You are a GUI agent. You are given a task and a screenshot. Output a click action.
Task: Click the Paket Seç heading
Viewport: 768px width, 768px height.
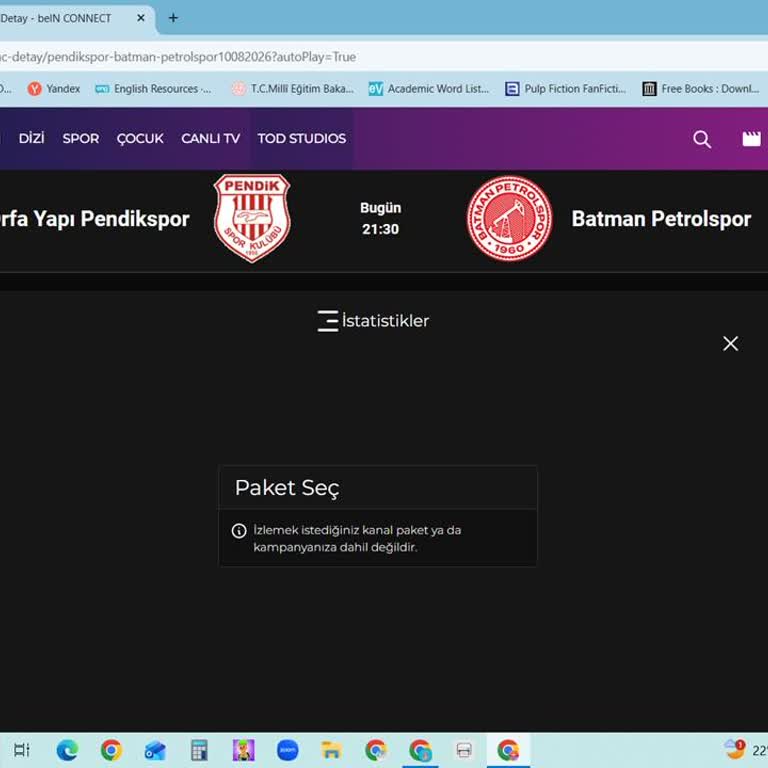287,488
